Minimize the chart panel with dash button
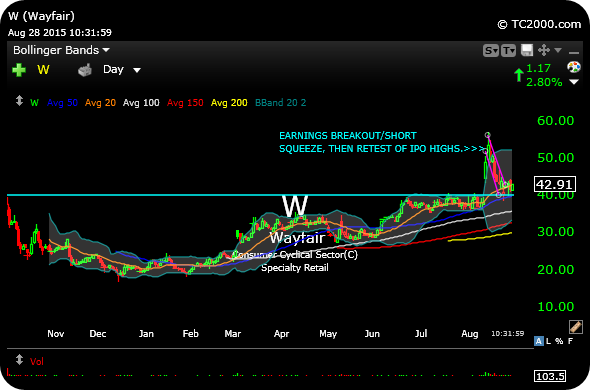590x390 pixels. tap(574, 52)
